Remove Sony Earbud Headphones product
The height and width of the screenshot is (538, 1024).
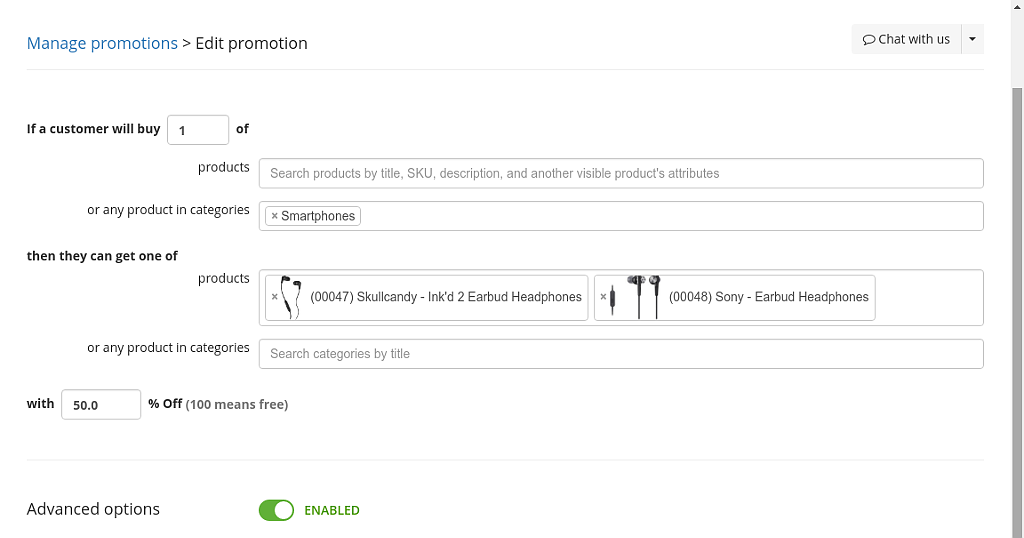(x=603, y=297)
